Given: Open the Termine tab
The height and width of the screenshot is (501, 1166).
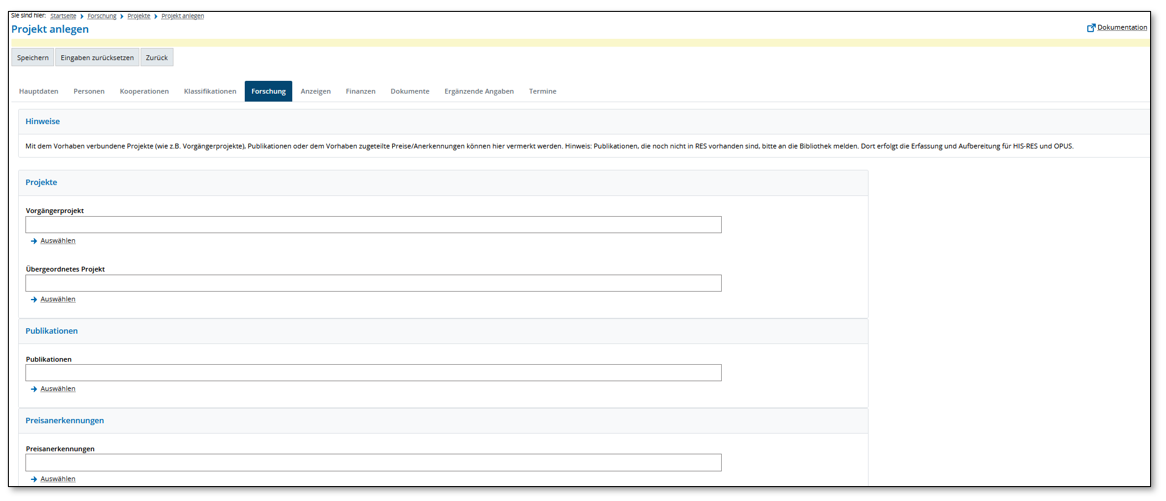Looking at the screenshot, I should coord(542,92).
